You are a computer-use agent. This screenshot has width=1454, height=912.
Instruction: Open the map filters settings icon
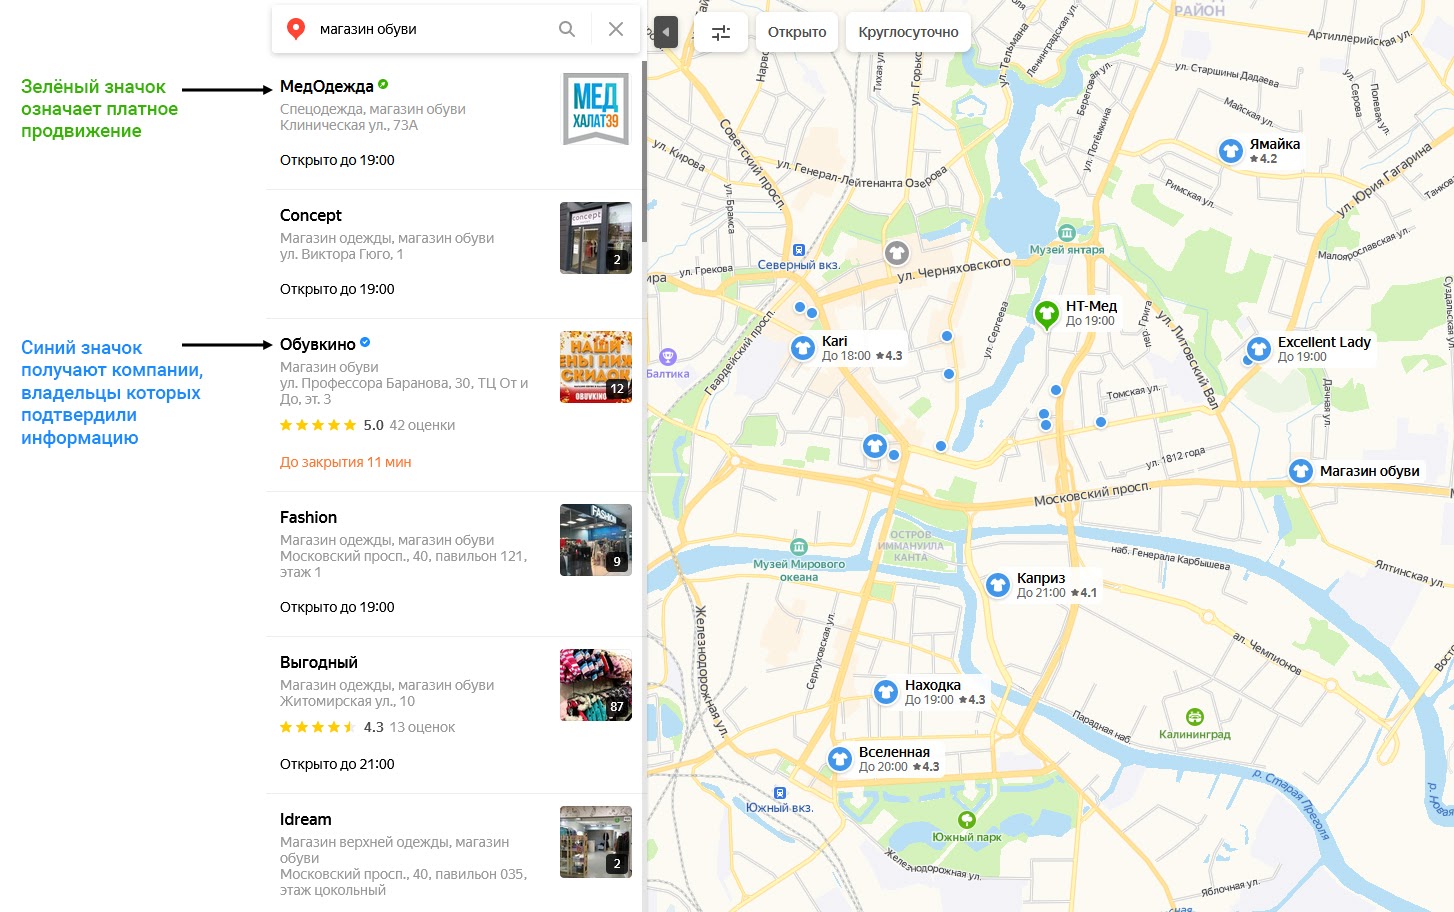(x=721, y=32)
